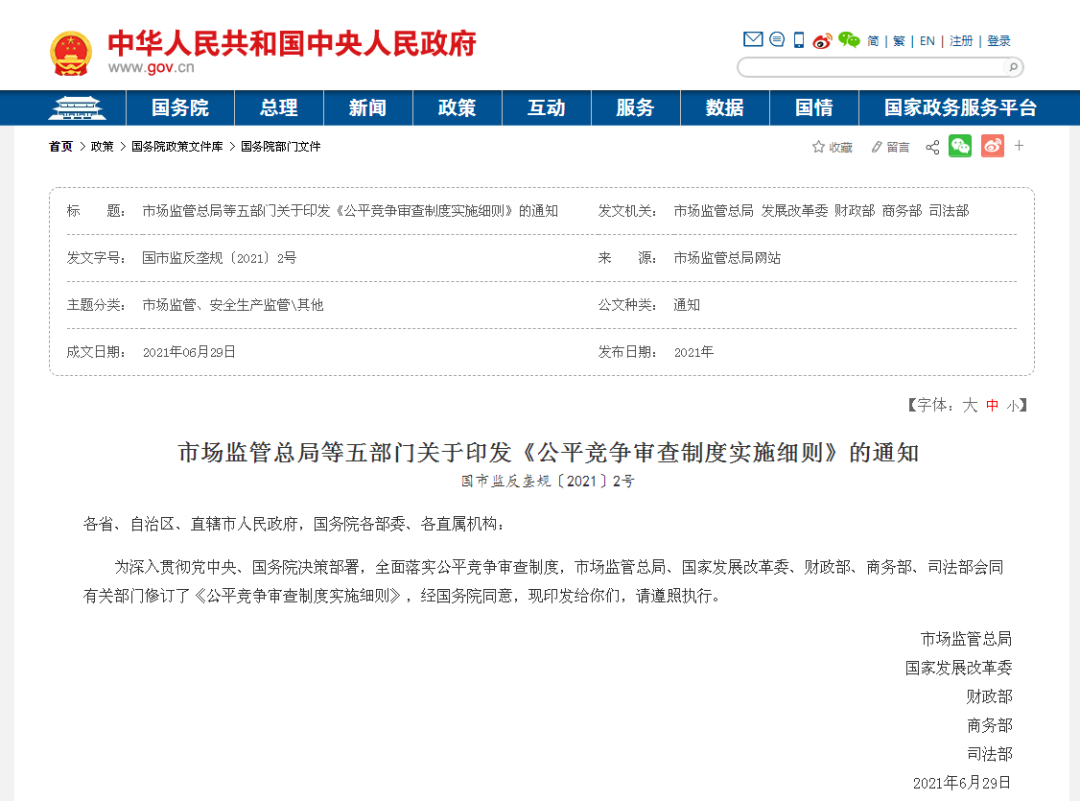Click the magnifier icon to search
This screenshot has width=1080, height=801.
click(1011, 67)
